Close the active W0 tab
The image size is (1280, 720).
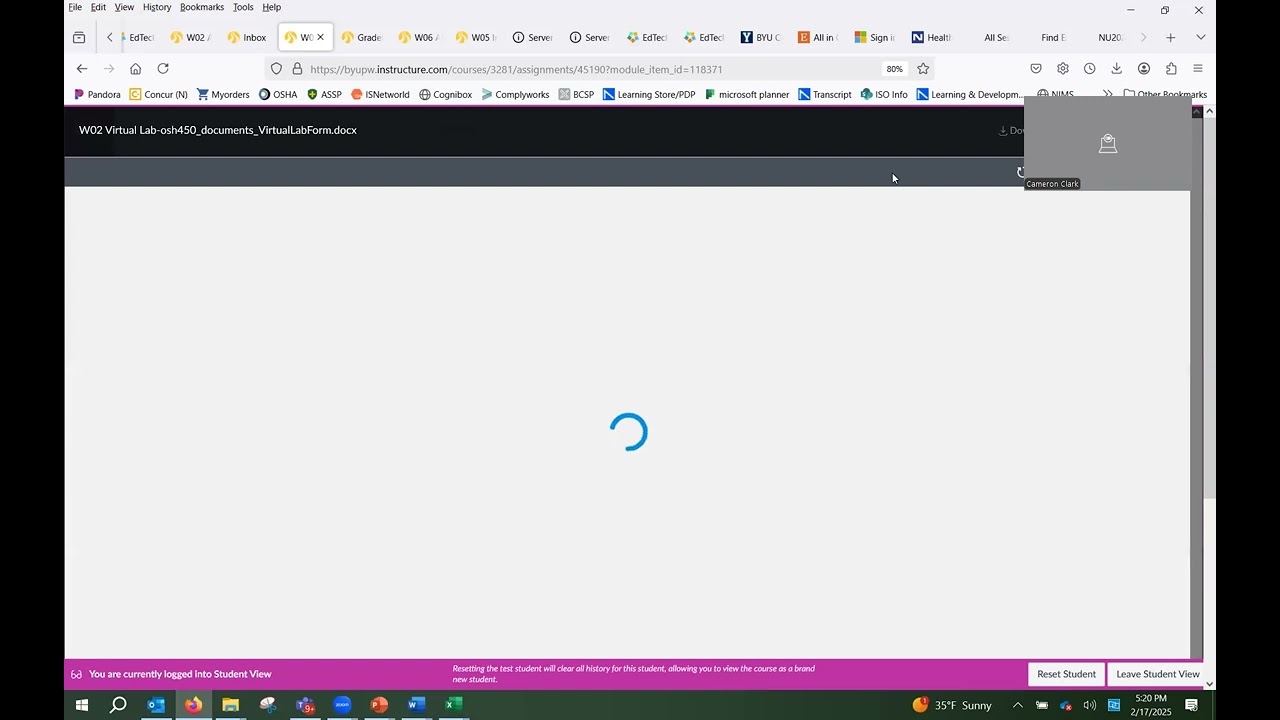[x=320, y=38]
